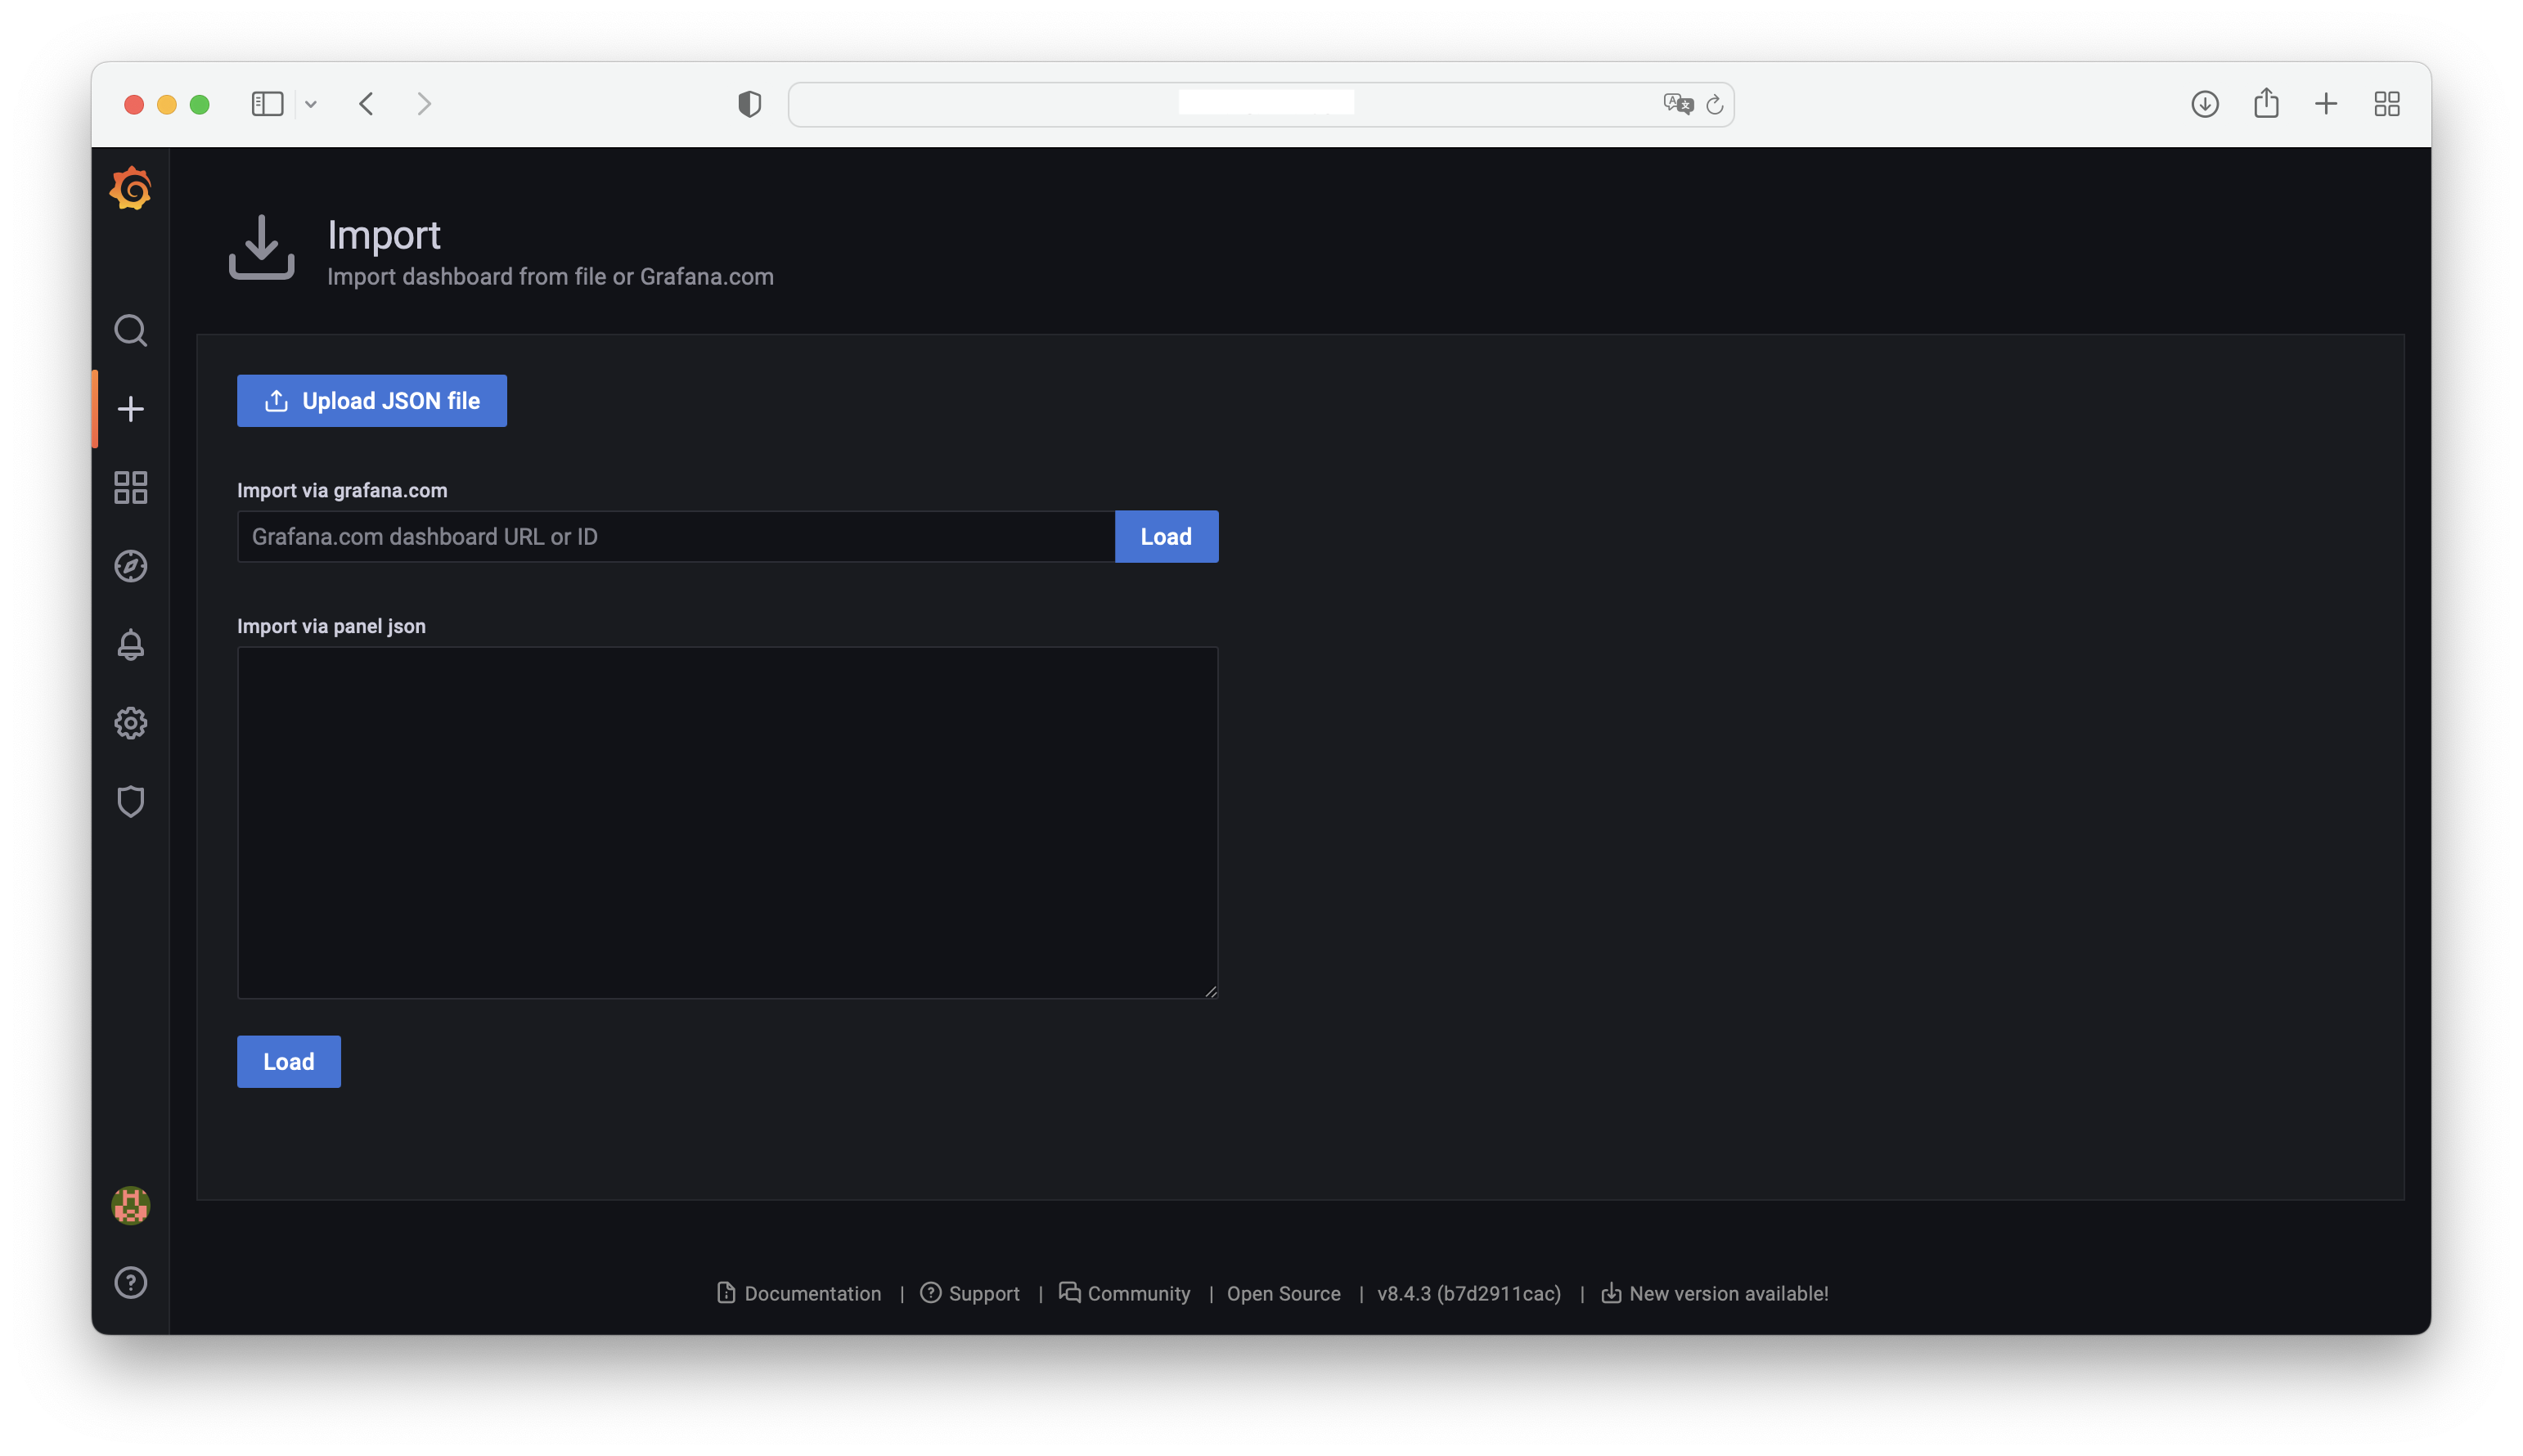Open the Support footer link
This screenshot has height=1456, width=2523.
click(x=969, y=1293)
